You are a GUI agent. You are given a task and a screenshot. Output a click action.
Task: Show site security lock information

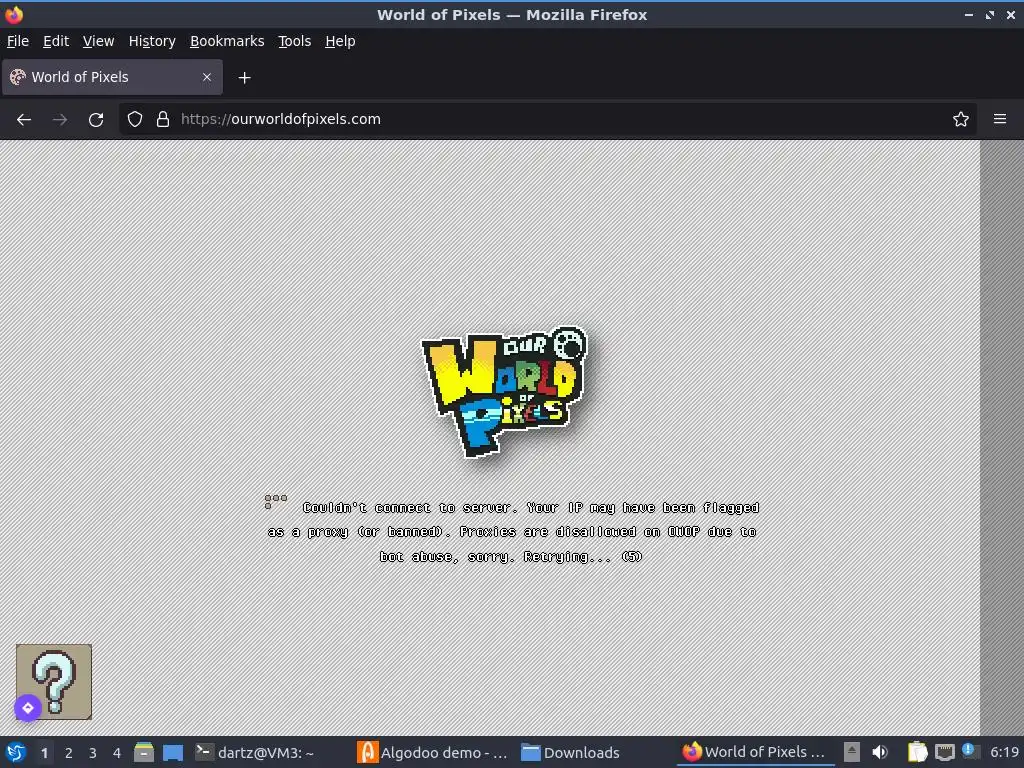163,120
